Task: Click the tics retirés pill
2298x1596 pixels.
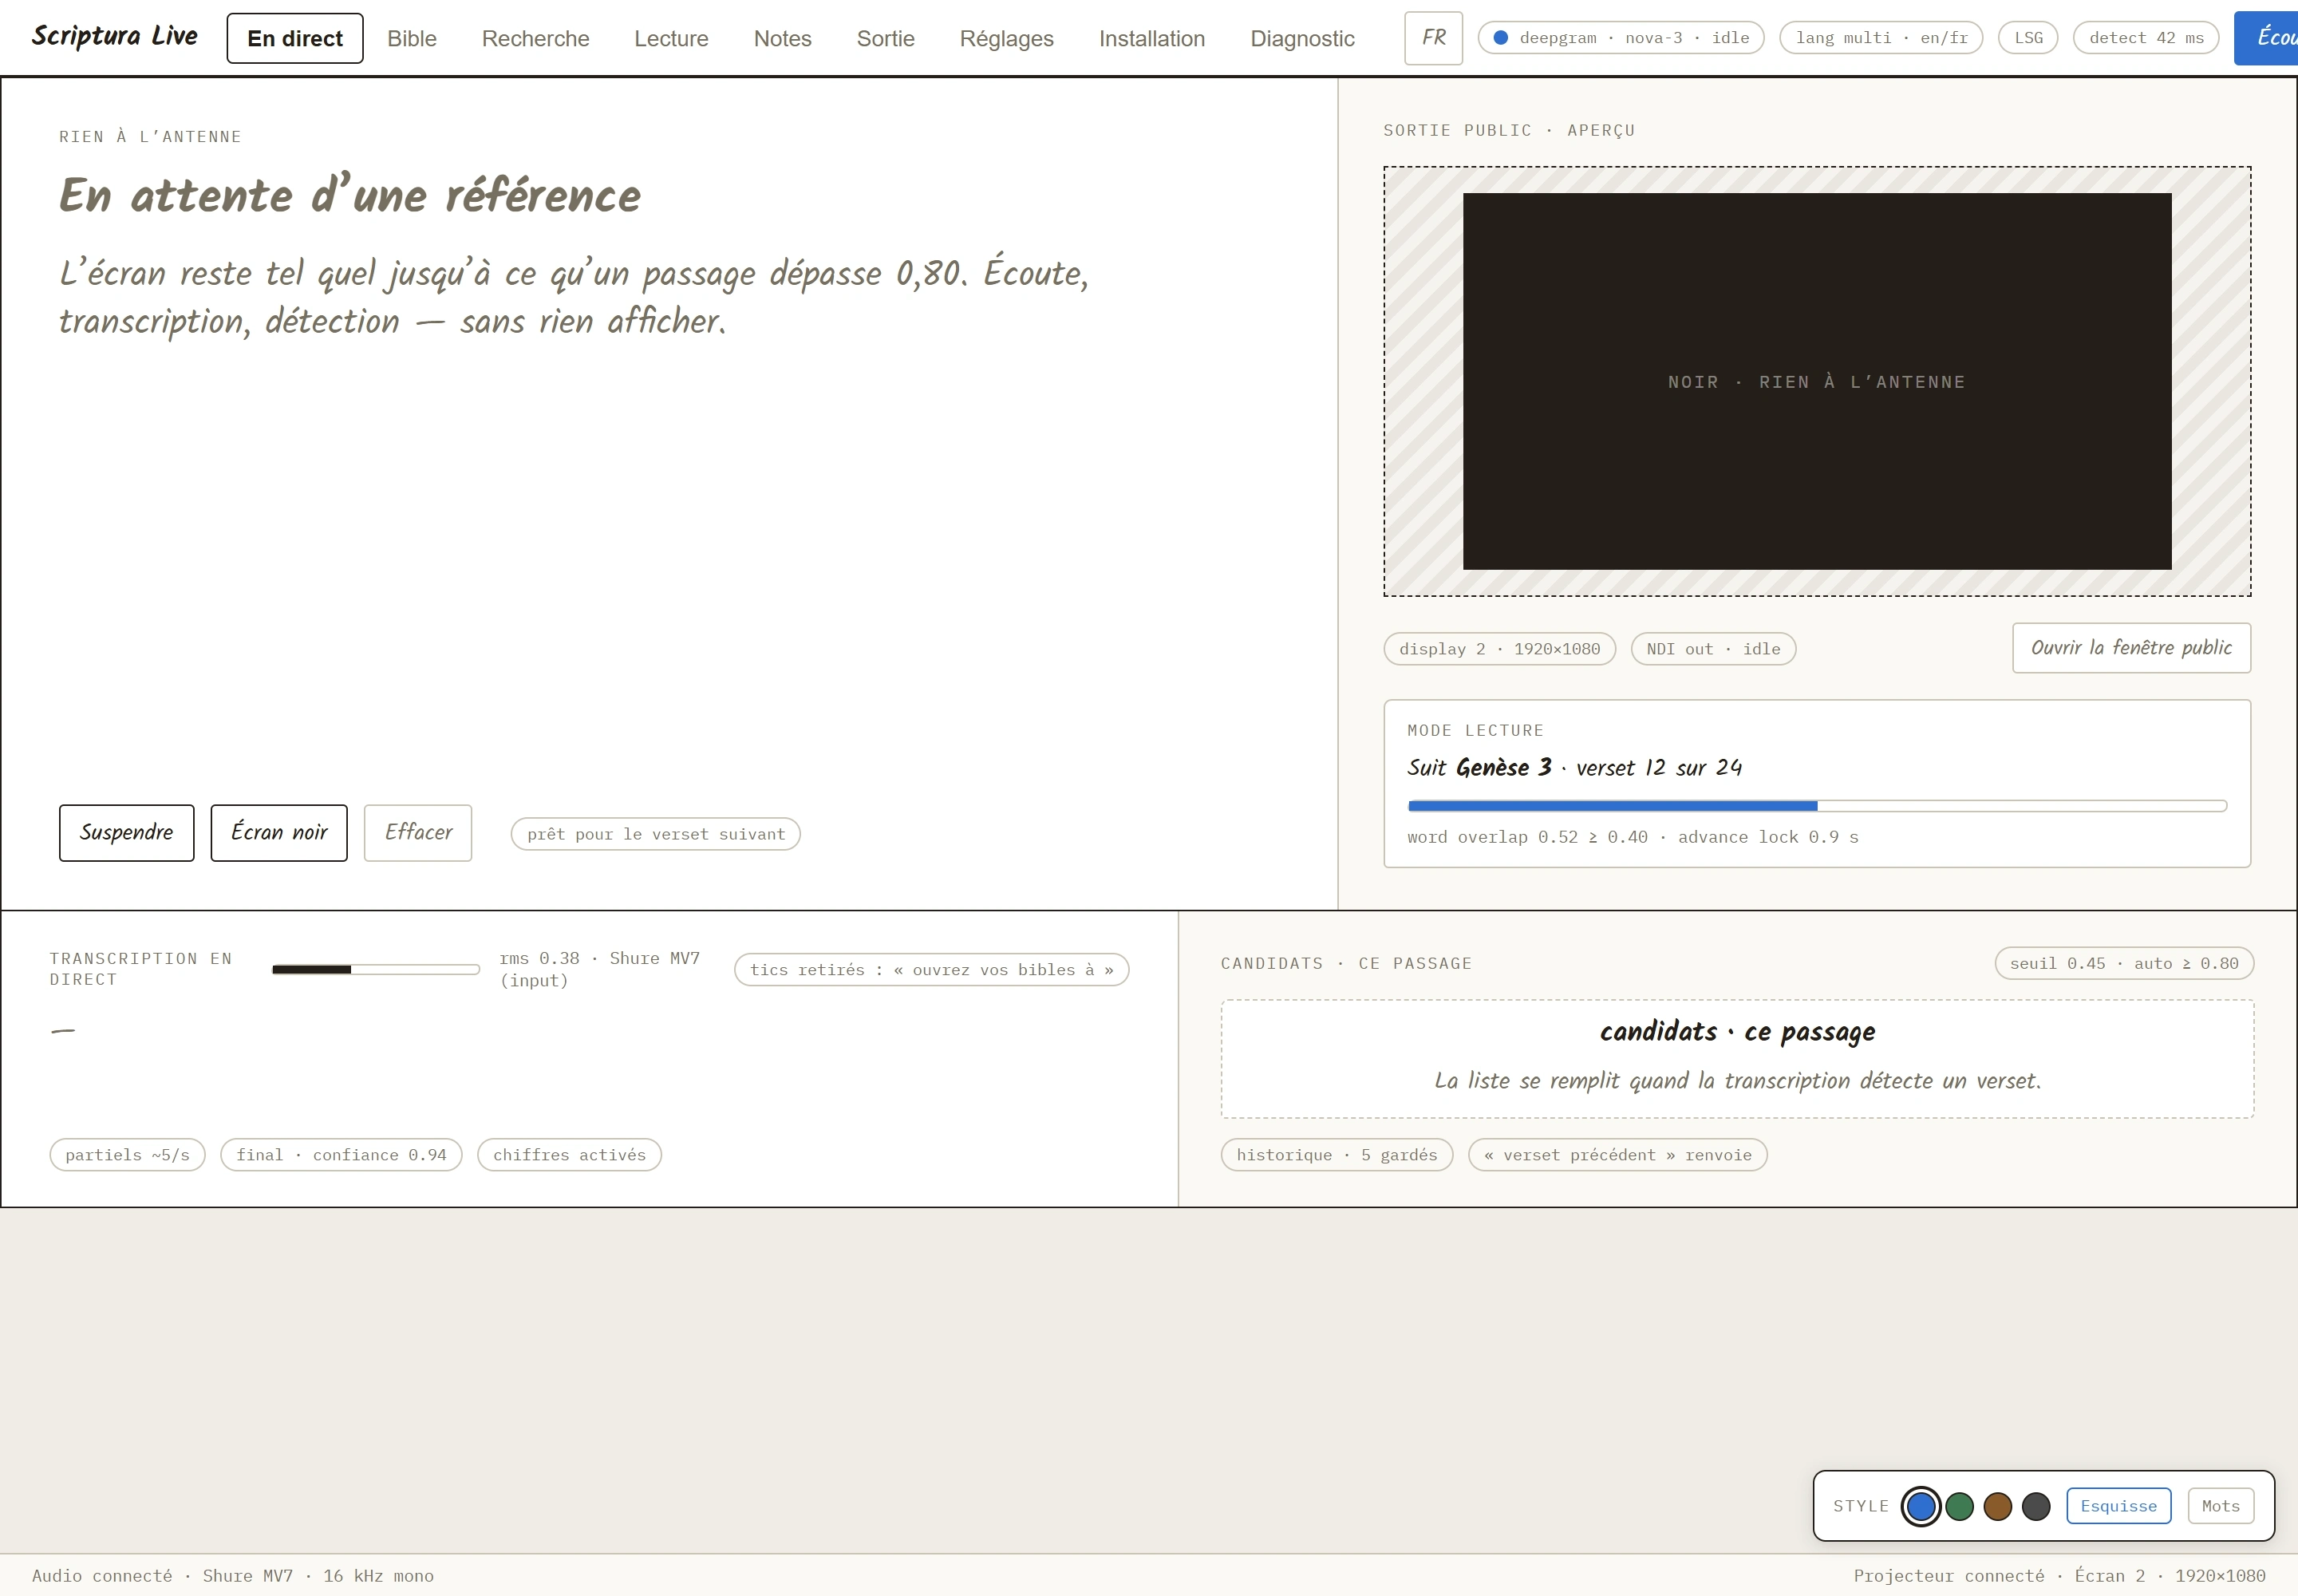Action: pyautogui.click(x=931, y=970)
